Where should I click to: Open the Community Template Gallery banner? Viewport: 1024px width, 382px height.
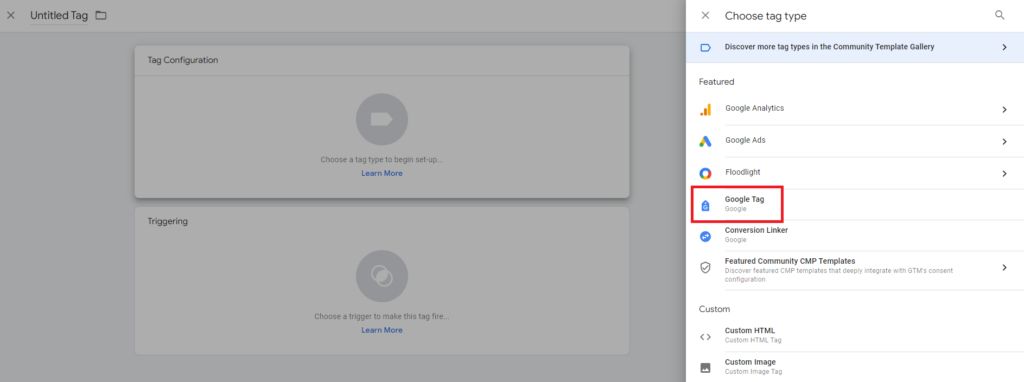pos(855,48)
